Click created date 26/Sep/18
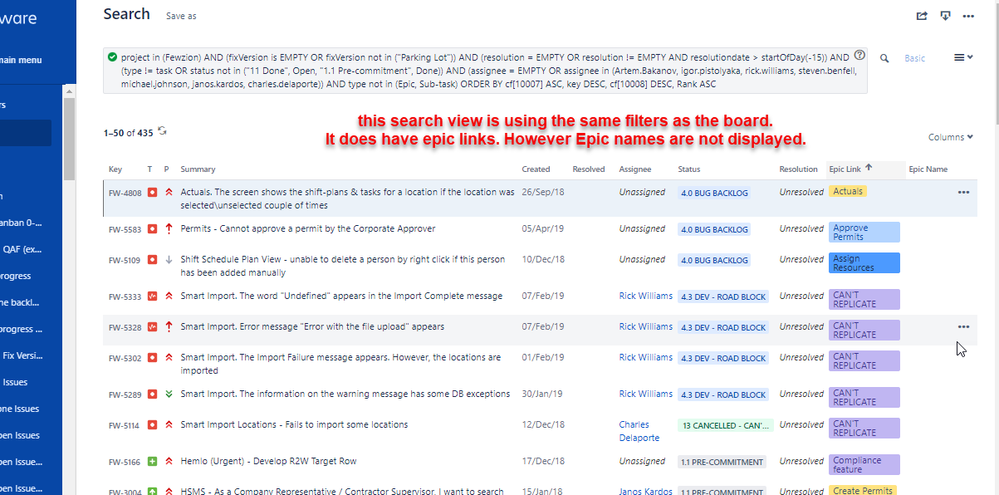Viewport: 999px width, 495px height. [x=543, y=192]
